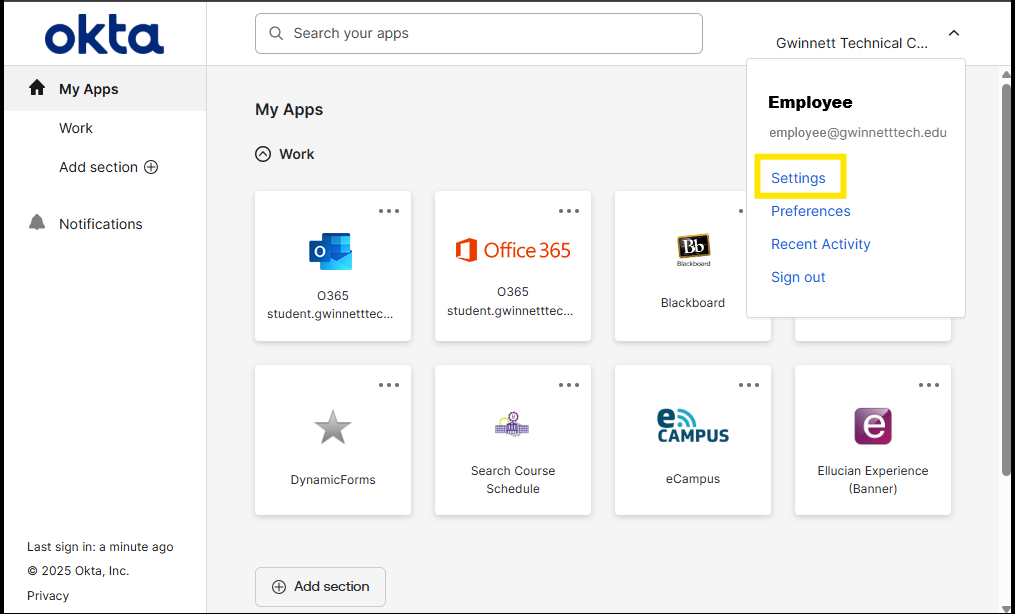Open the Blackboard app icon

(x=693, y=247)
